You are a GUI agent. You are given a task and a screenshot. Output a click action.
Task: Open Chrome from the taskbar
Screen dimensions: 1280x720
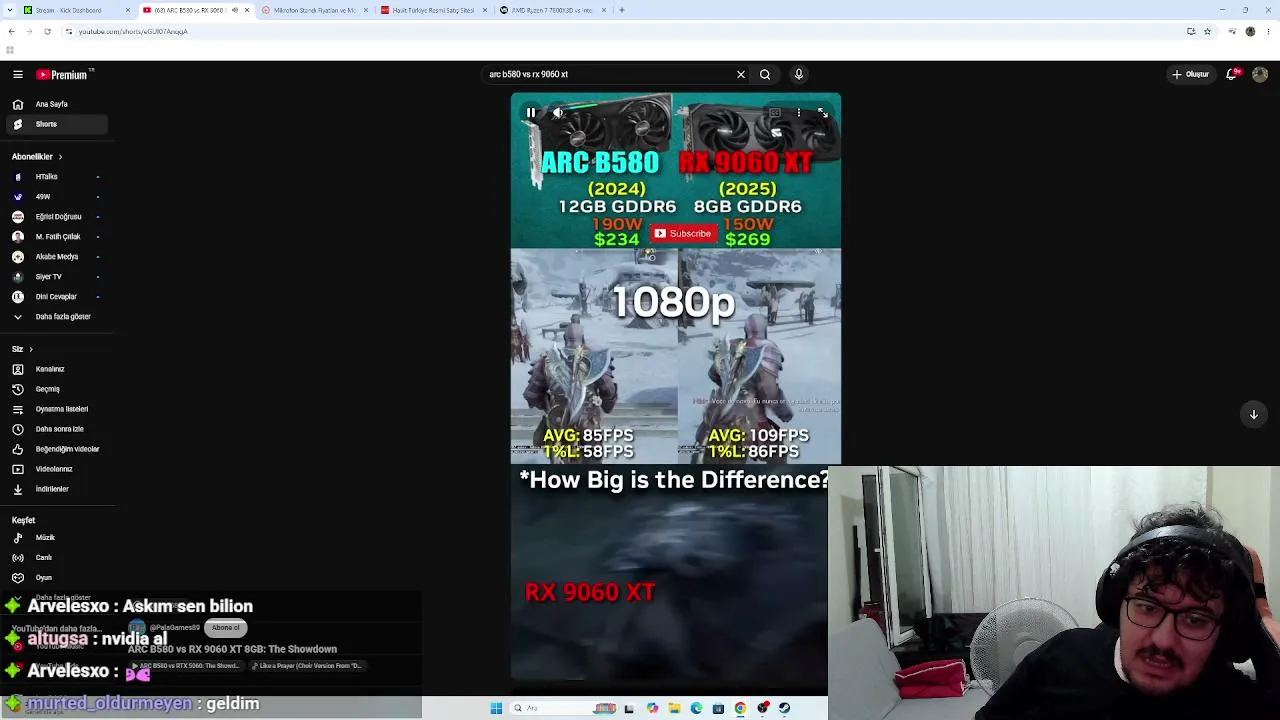pos(740,709)
